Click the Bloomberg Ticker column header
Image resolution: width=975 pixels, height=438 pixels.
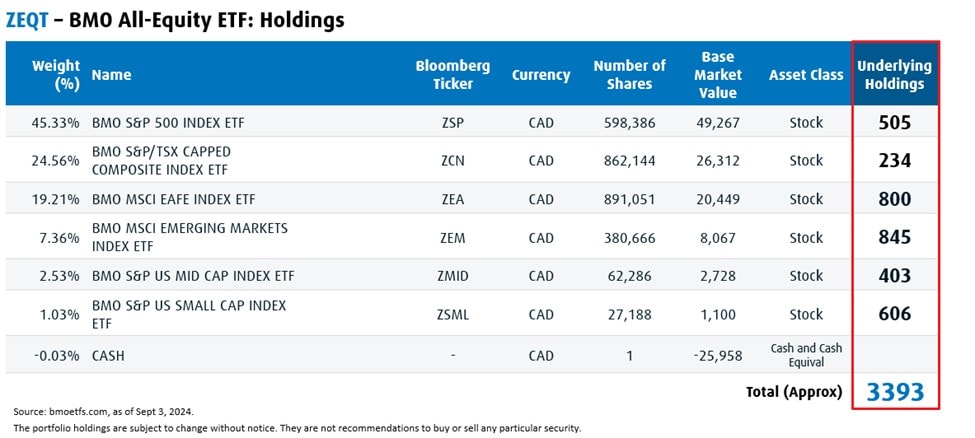[x=453, y=75]
